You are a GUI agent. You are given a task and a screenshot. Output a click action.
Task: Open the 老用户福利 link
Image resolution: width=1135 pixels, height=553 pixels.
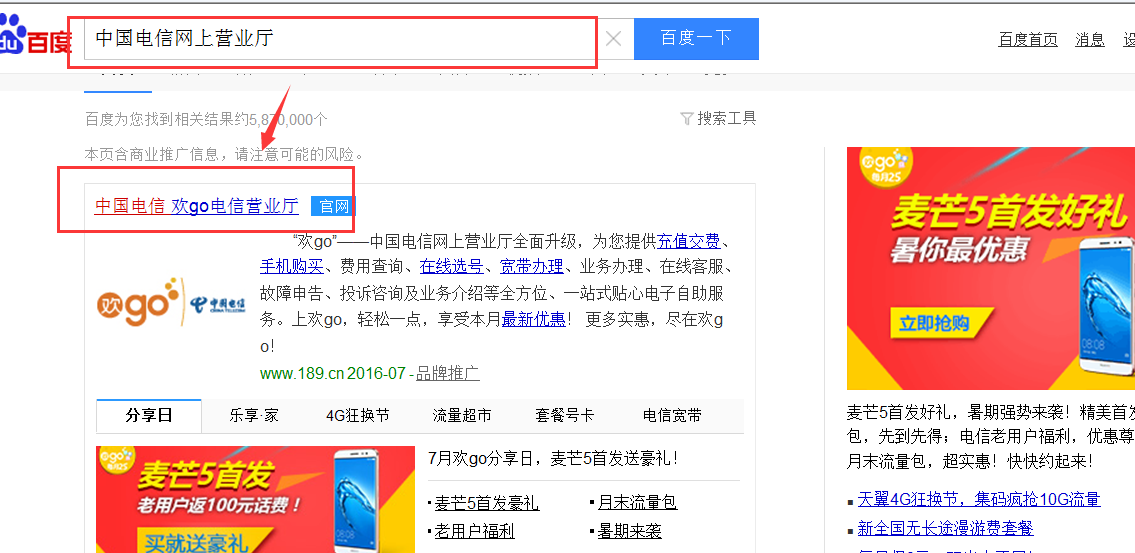[x=474, y=532]
